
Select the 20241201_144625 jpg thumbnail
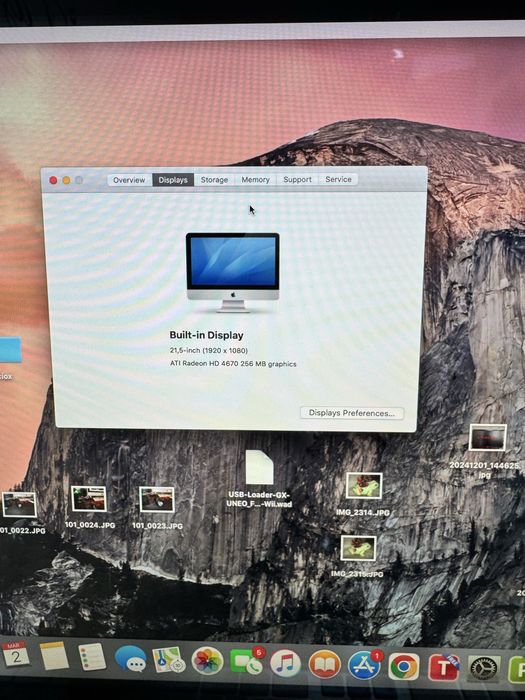pyautogui.click(x=488, y=438)
